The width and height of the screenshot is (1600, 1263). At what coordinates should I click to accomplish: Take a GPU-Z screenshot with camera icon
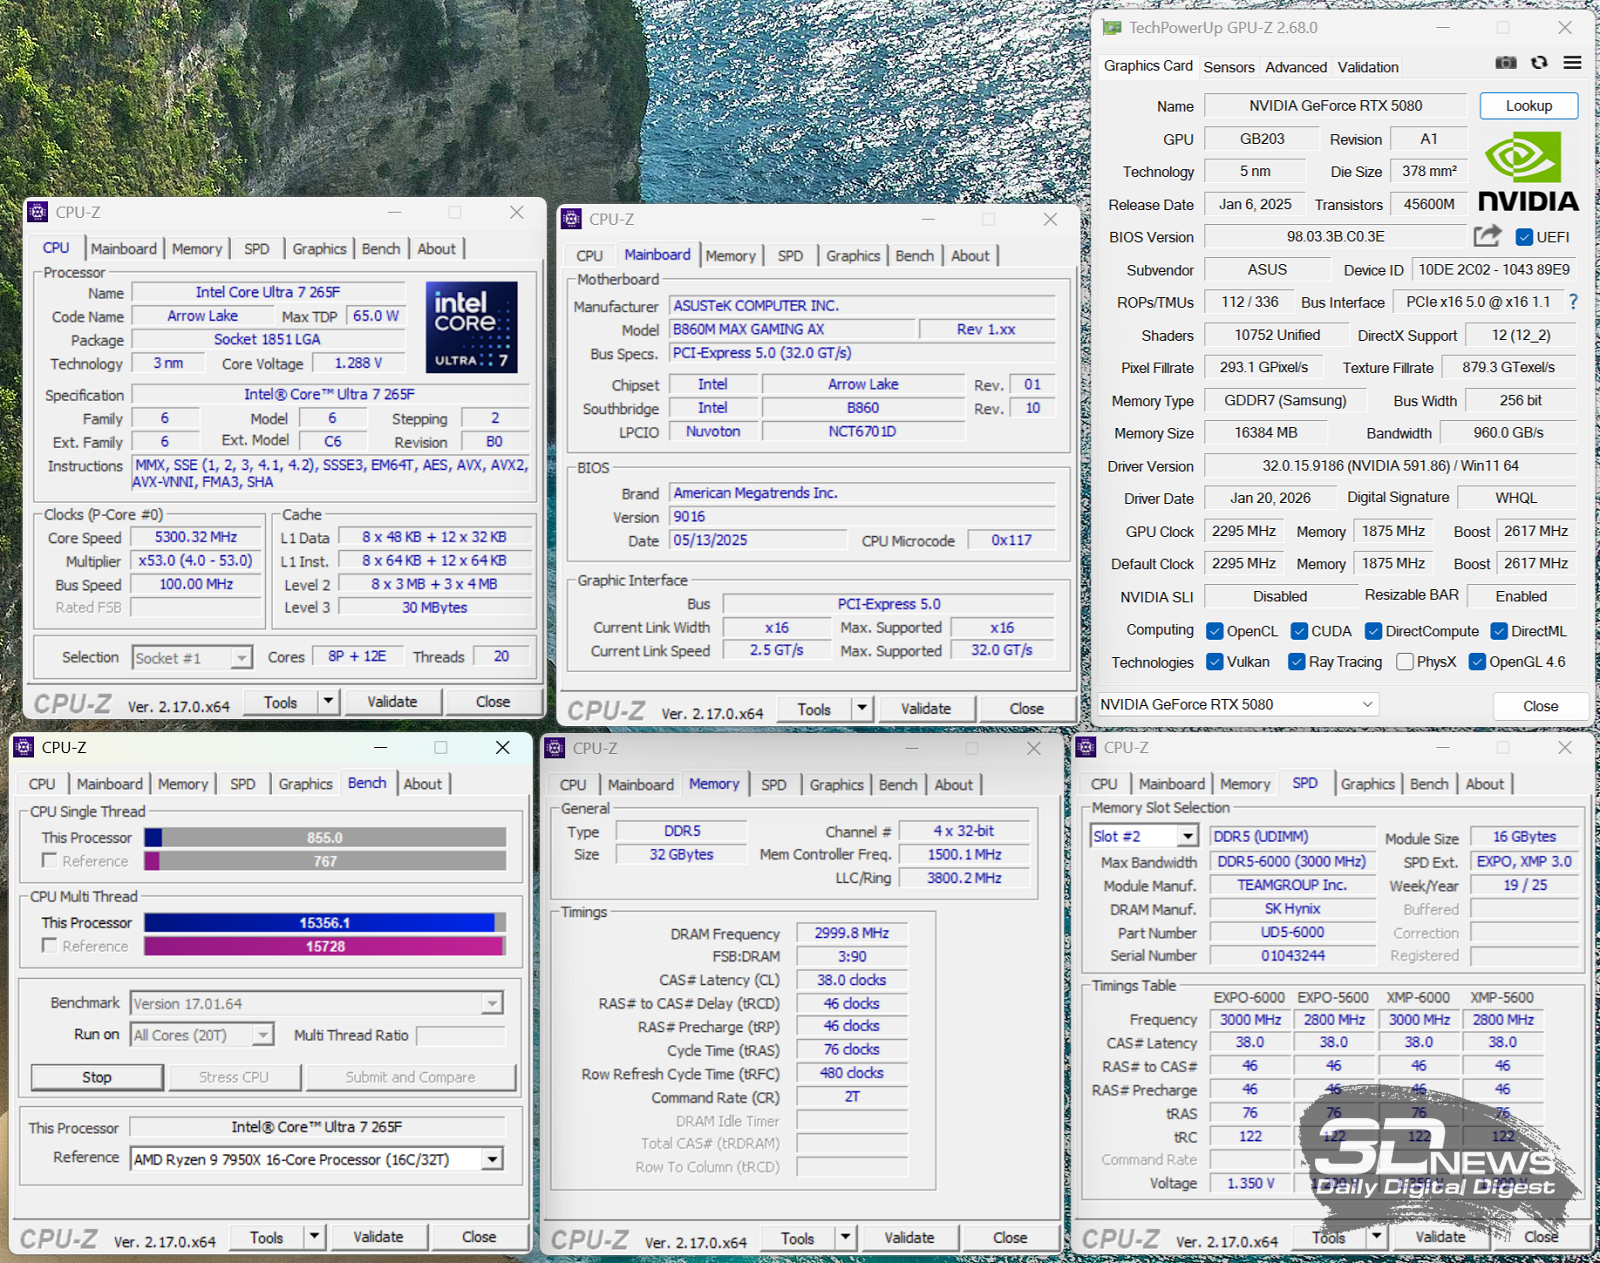click(1505, 63)
